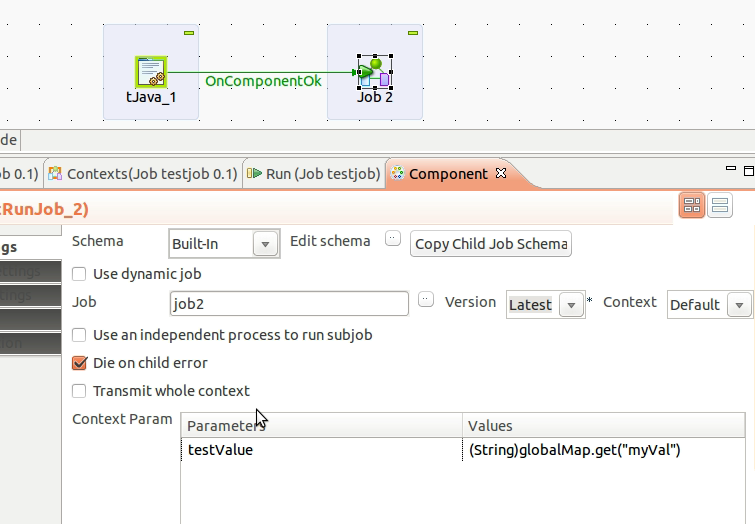Click the Copy Child Job Schema button
Screen dimensions: 755x524
pos(491,244)
